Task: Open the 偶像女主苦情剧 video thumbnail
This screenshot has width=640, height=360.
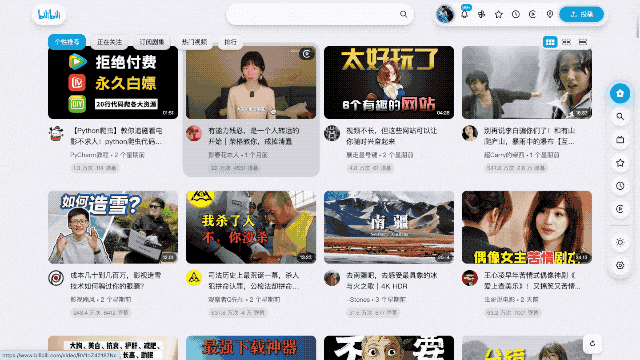Action: (x=527, y=227)
